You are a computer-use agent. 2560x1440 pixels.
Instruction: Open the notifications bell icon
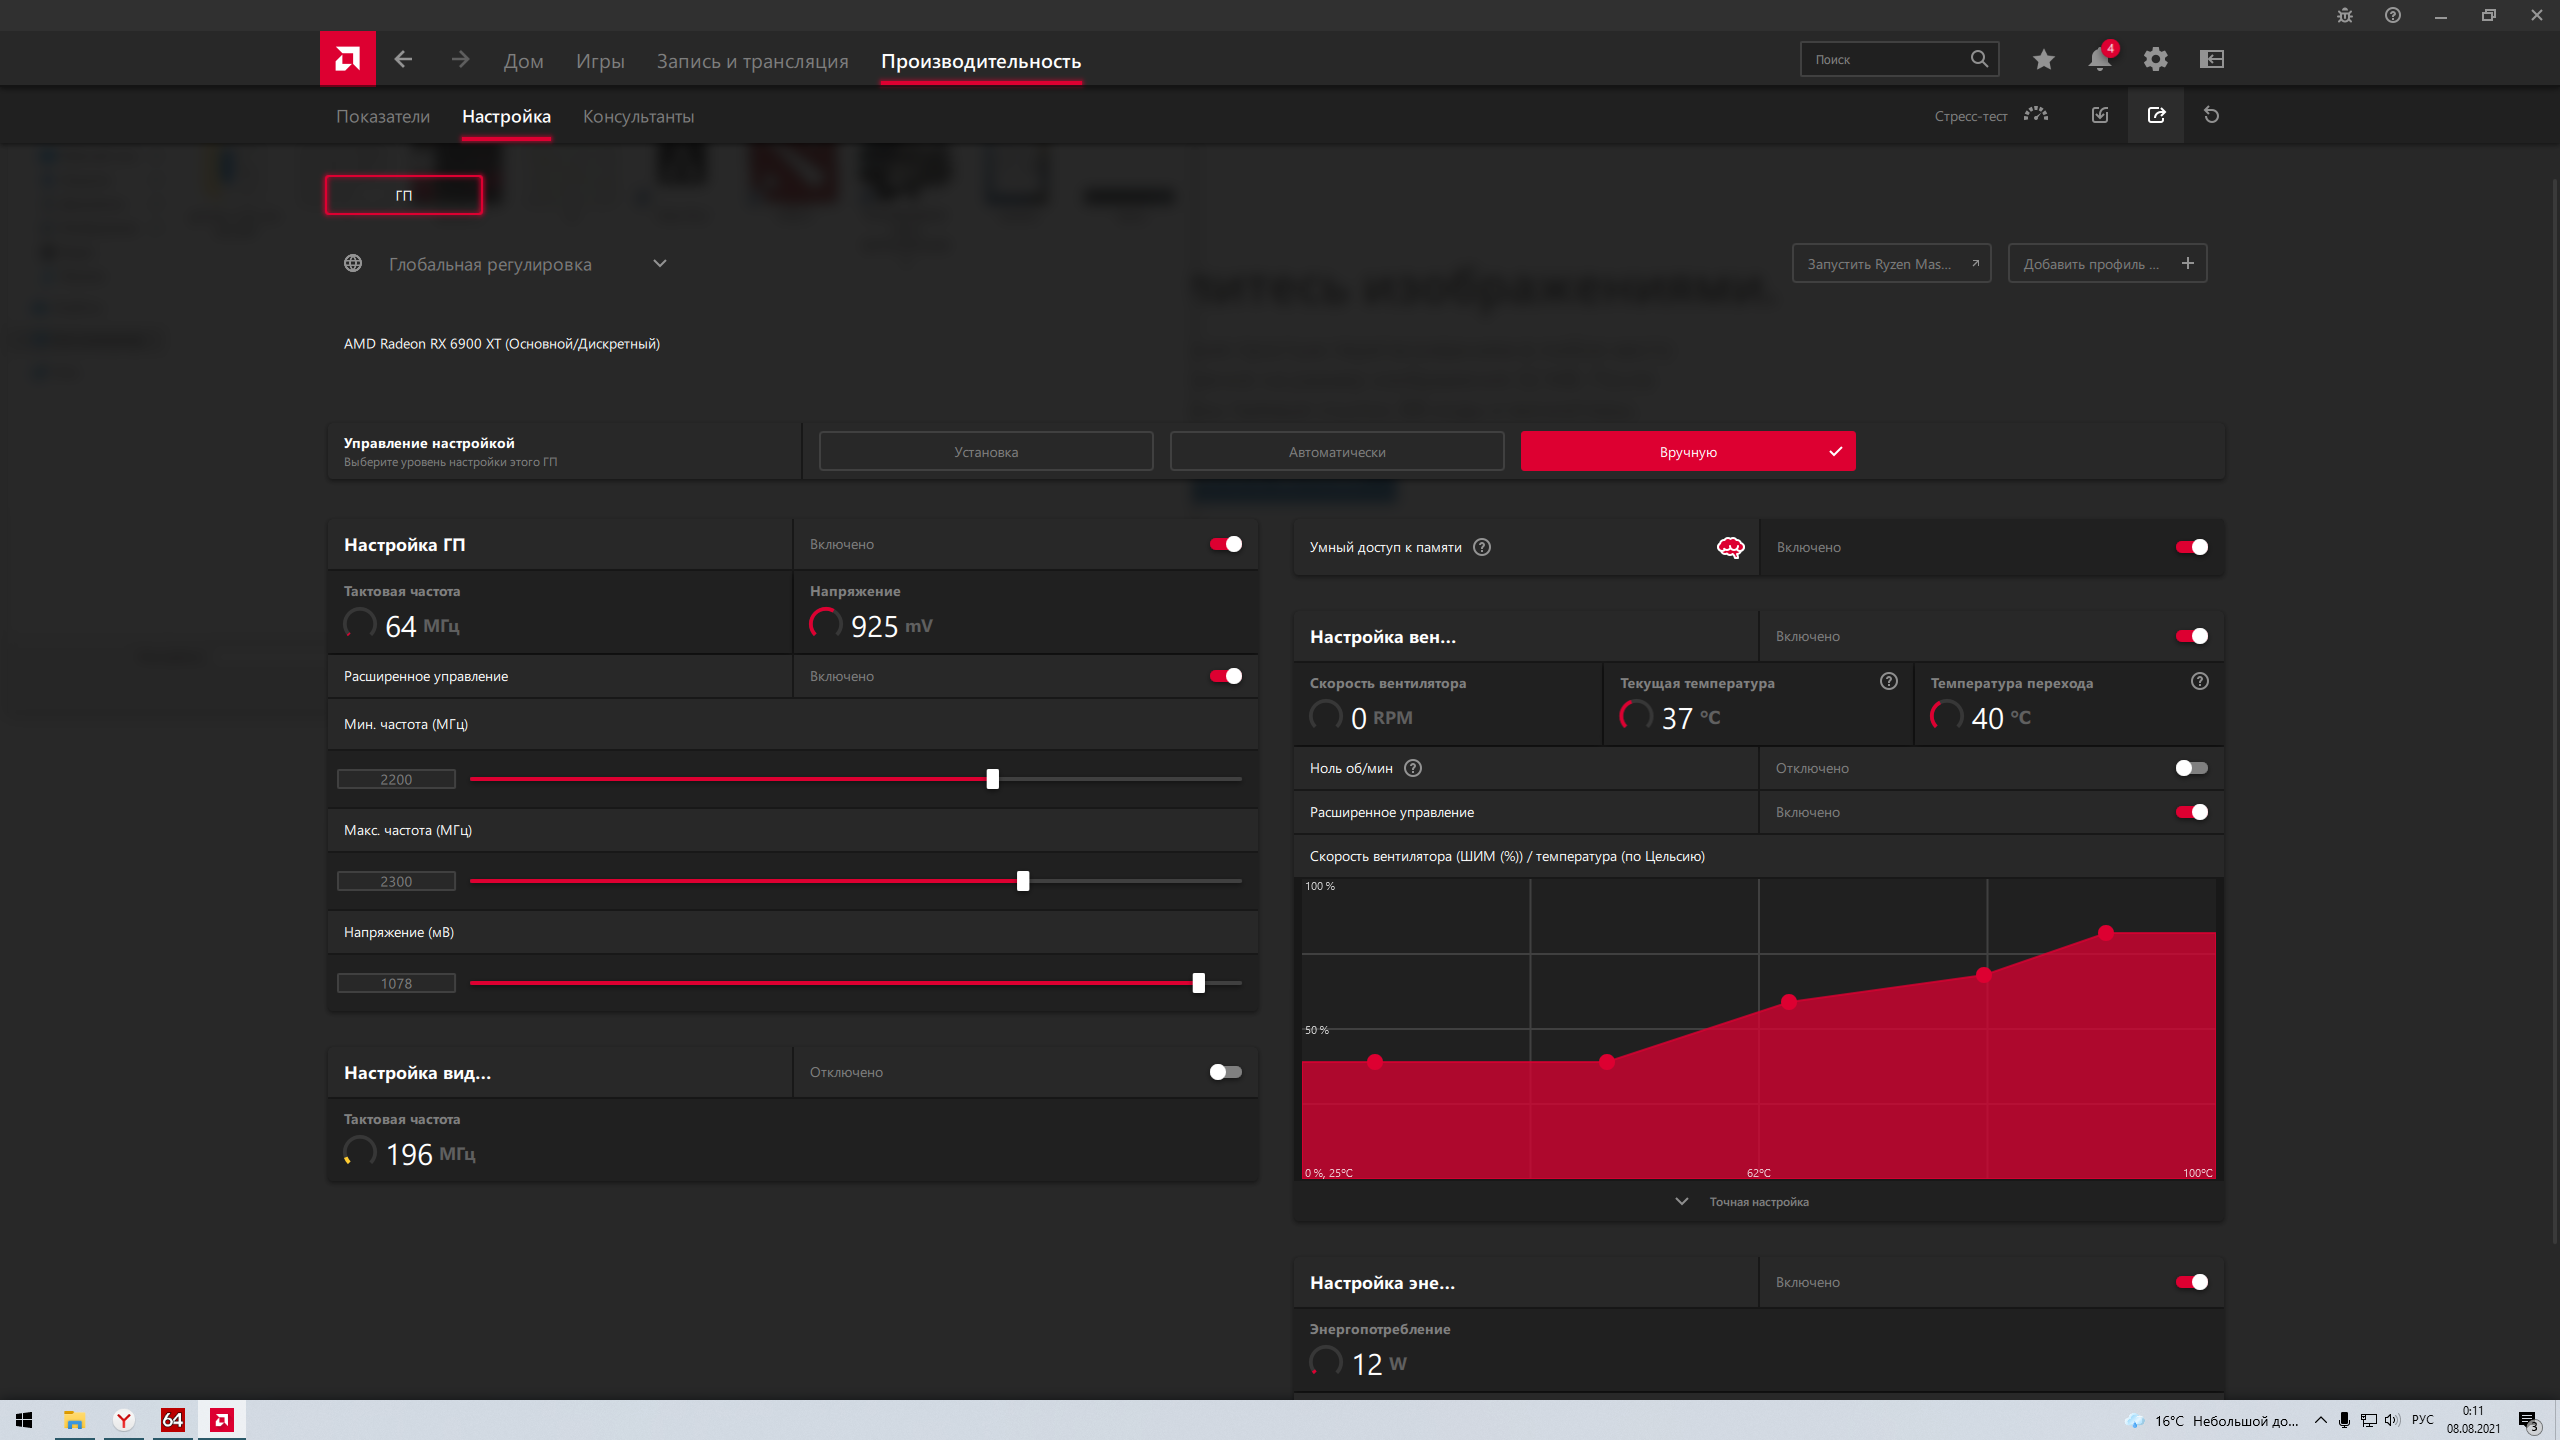[x=2099, y=60]
